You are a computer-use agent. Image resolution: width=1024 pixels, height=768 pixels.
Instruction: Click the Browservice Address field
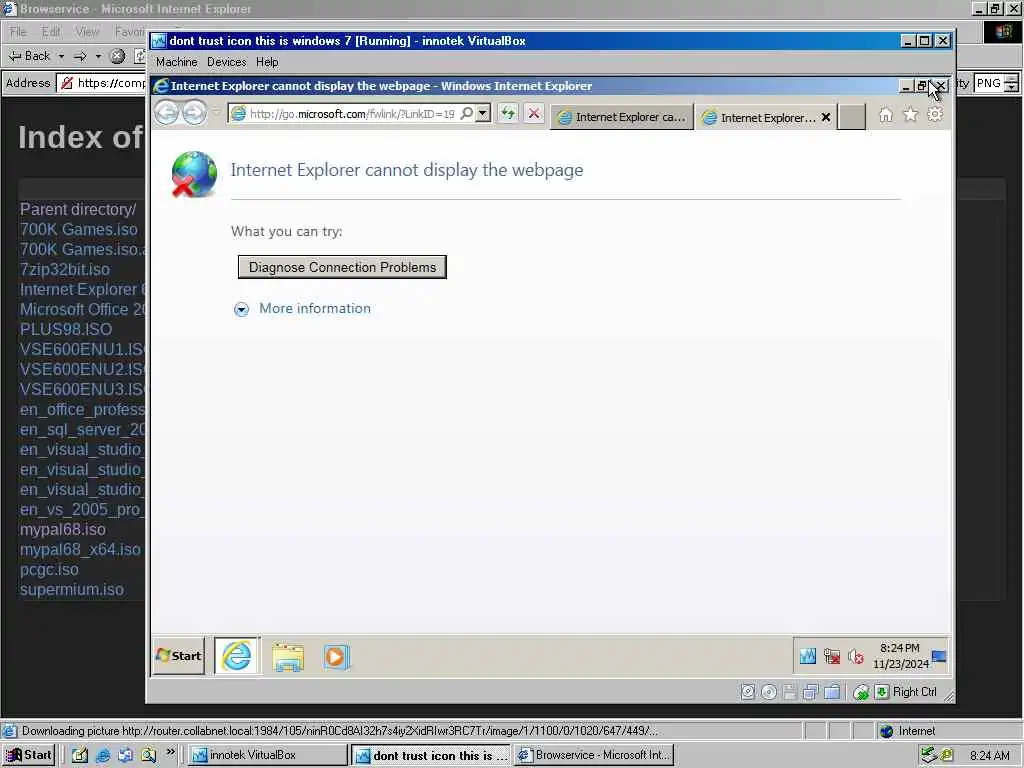pyautogui.click(x=103, y=83)
